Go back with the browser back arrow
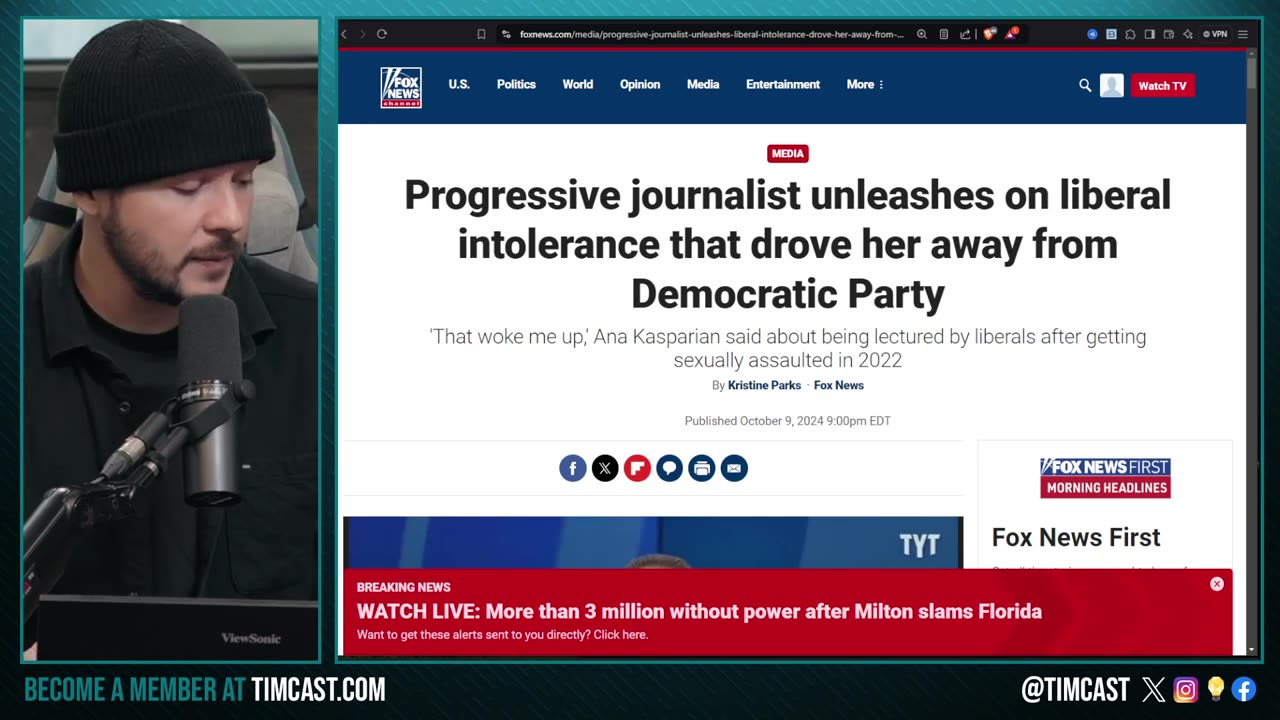 pyautogui.click(x=344, y=34)
